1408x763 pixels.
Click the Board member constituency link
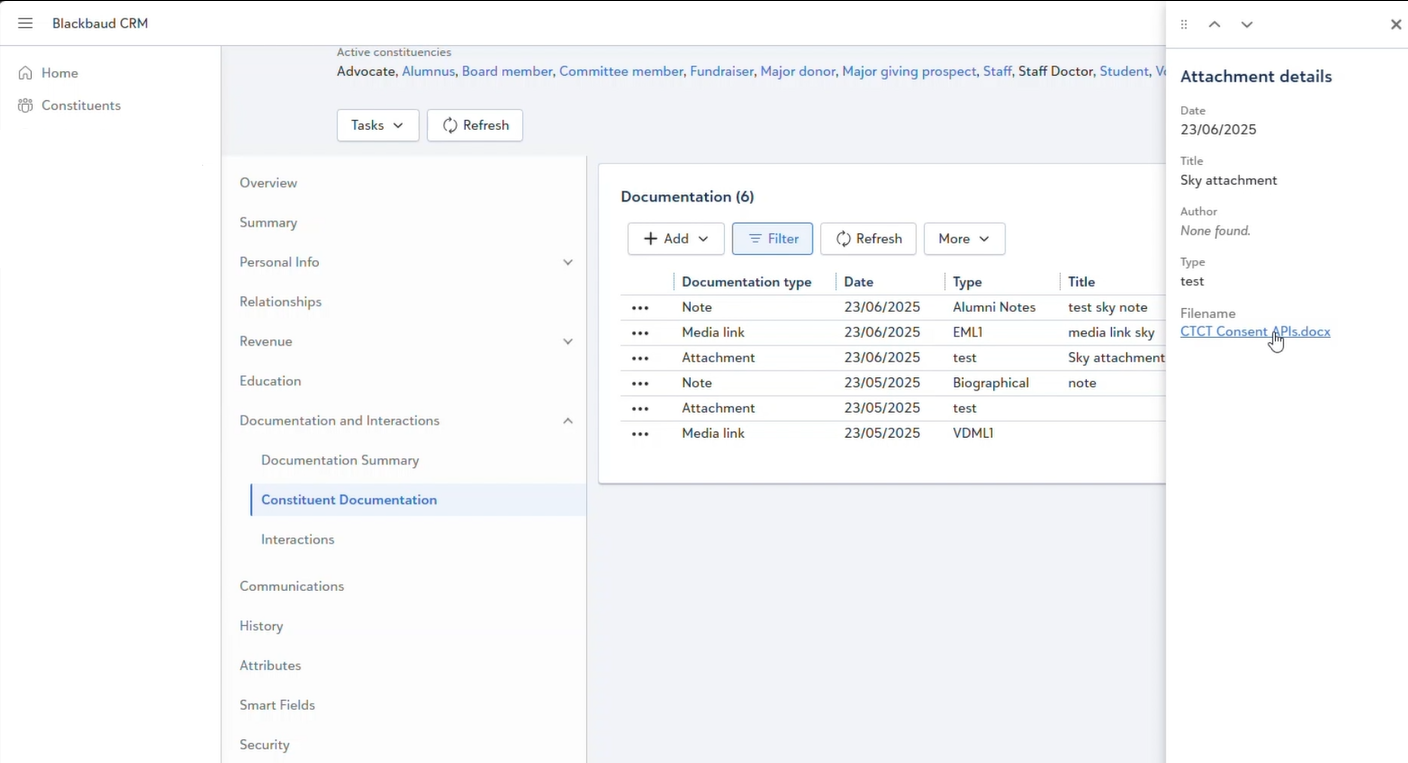pos(507,71)
